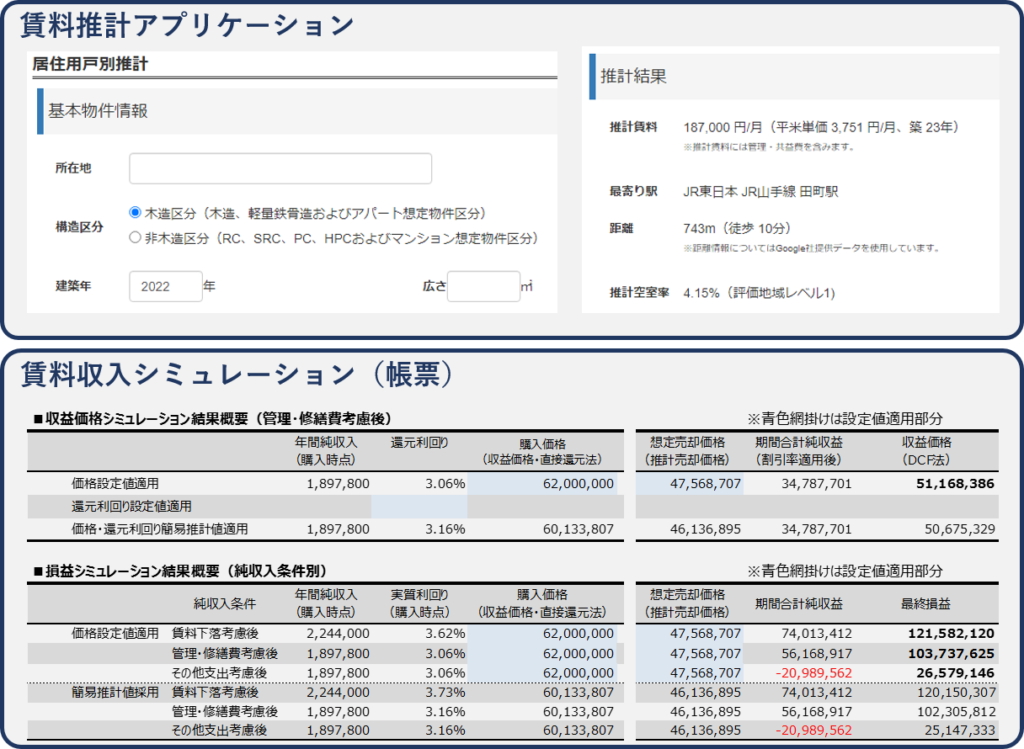This screenshot has height=749, width=1024.
Task: Click the 所在地 input field
Action: pos(281,168)
